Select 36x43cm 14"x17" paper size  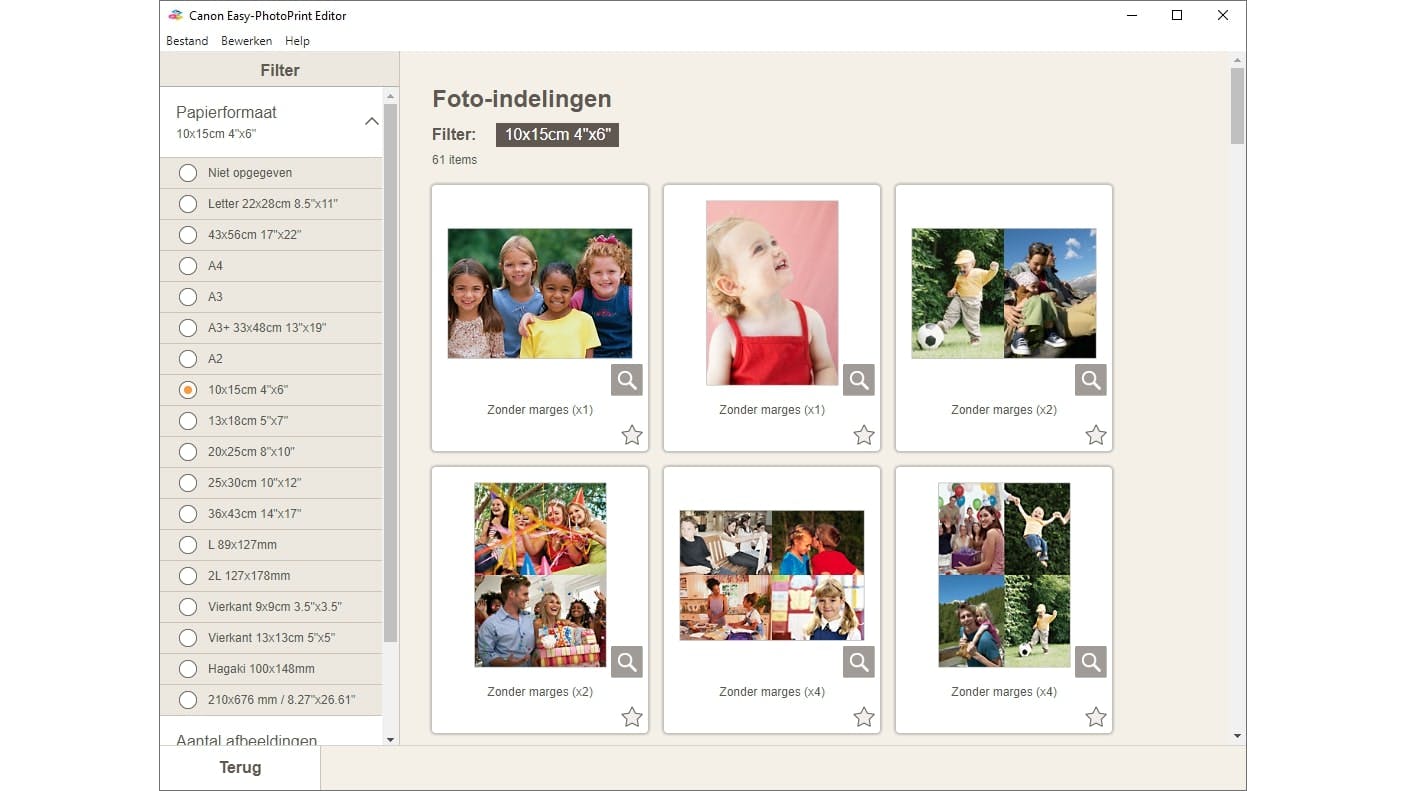(x=271, y=514)
